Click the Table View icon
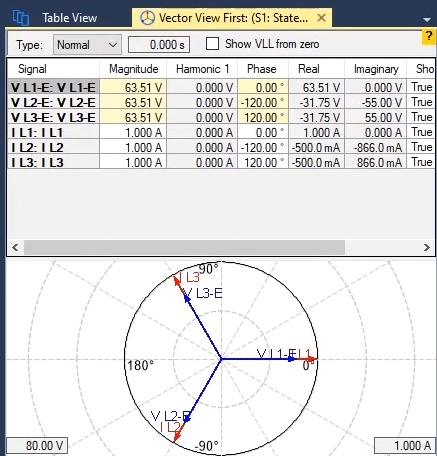 click(x=21, y=17)
